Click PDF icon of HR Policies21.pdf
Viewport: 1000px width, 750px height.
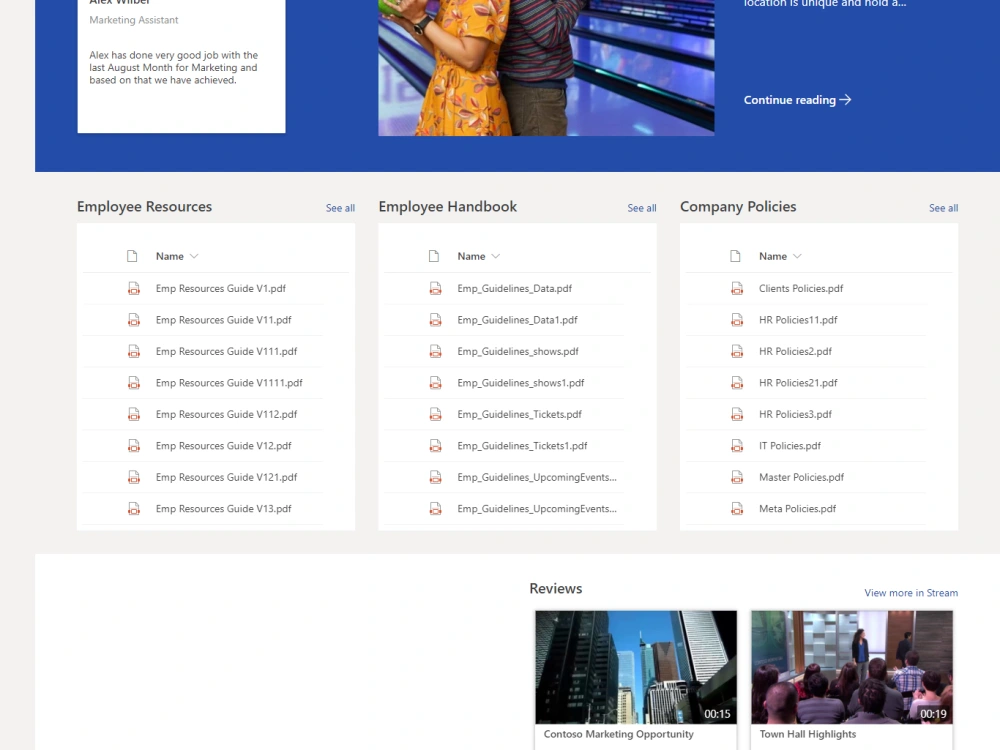(737, 383)
